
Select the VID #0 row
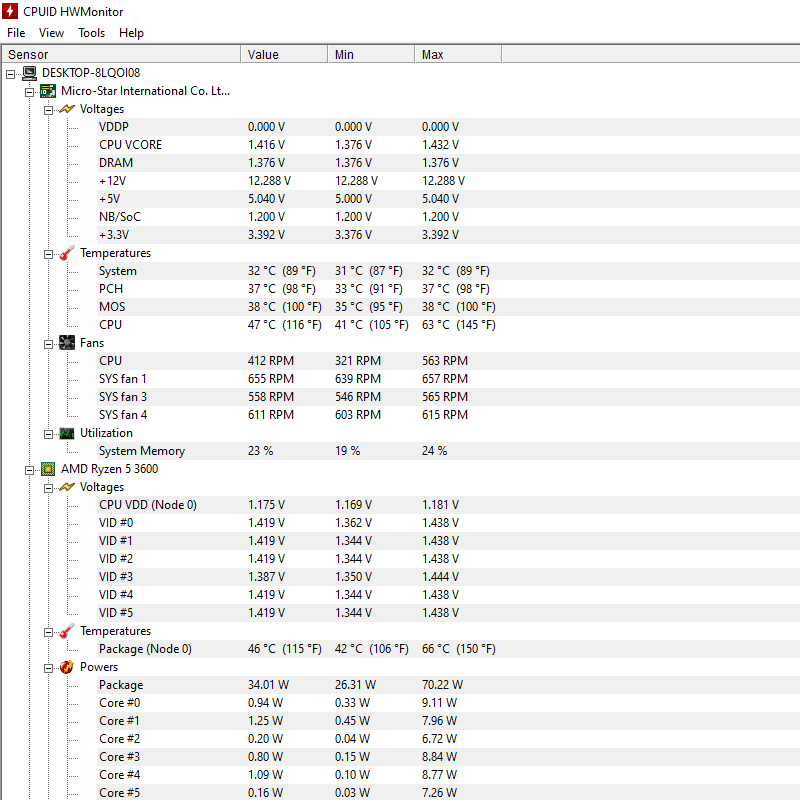[x=448, y=523]
